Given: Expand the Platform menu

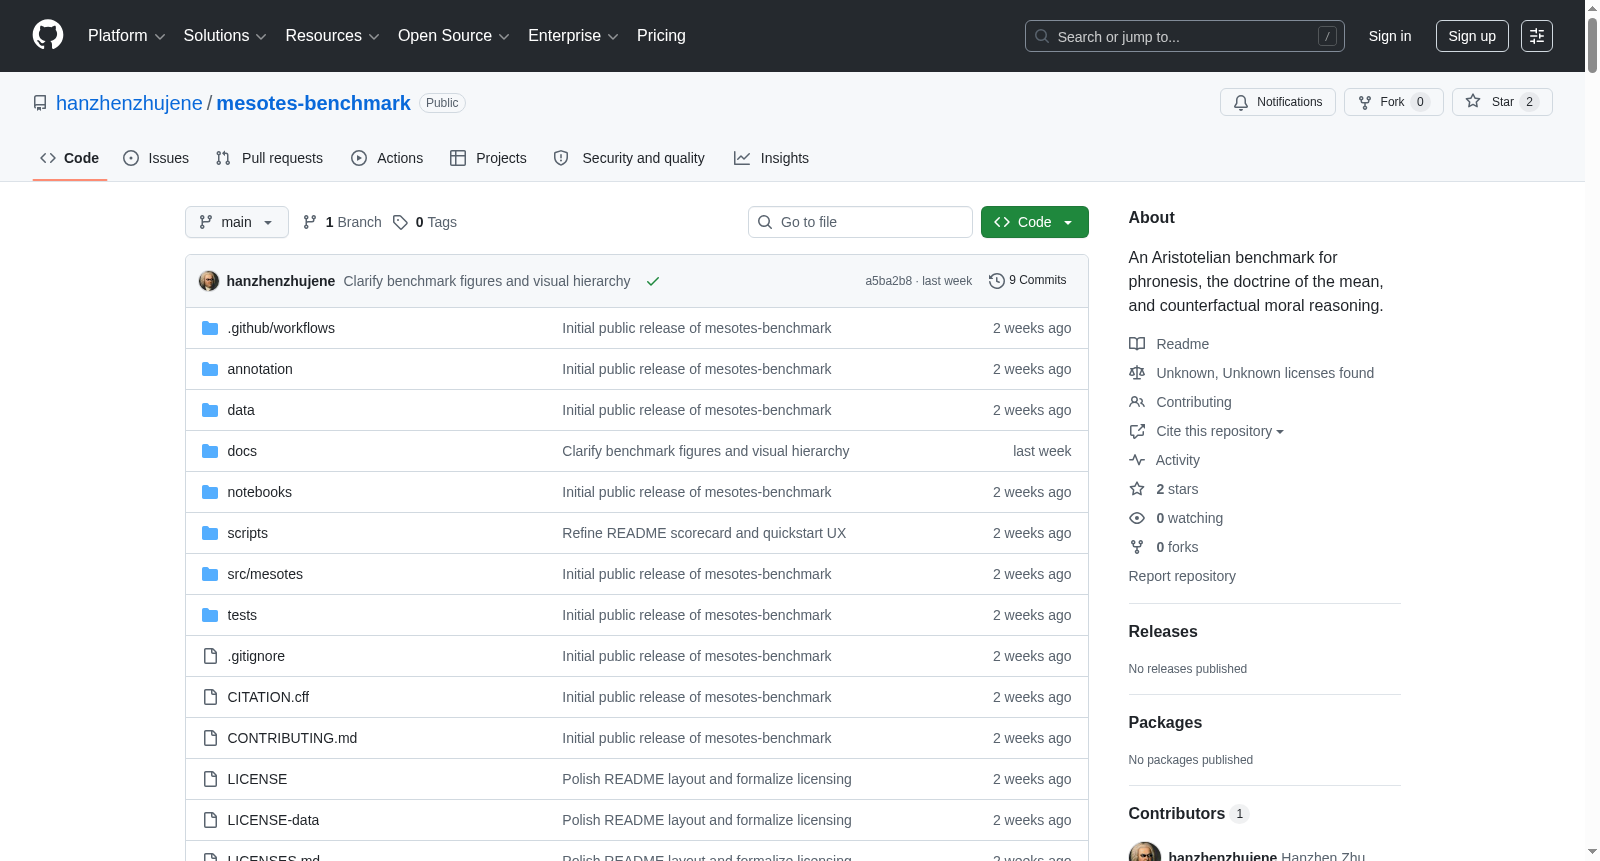Looking at the screenshot, I should (x=126, y=36).
